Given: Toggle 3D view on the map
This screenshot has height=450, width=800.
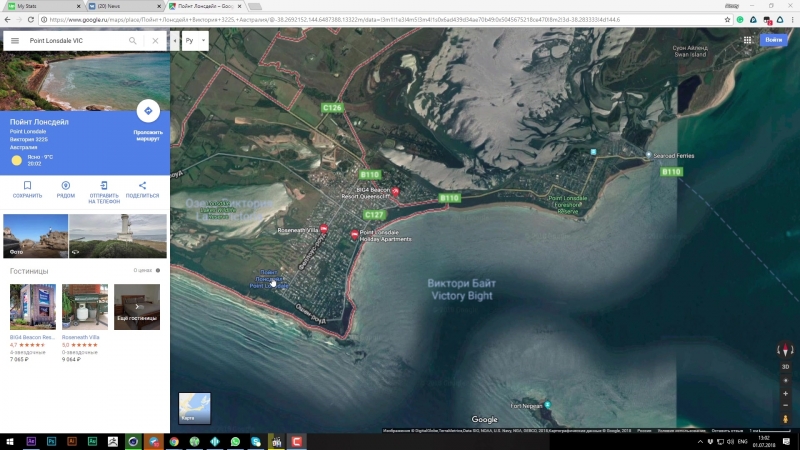Looking at the screenshot, I should click(785, 367).
